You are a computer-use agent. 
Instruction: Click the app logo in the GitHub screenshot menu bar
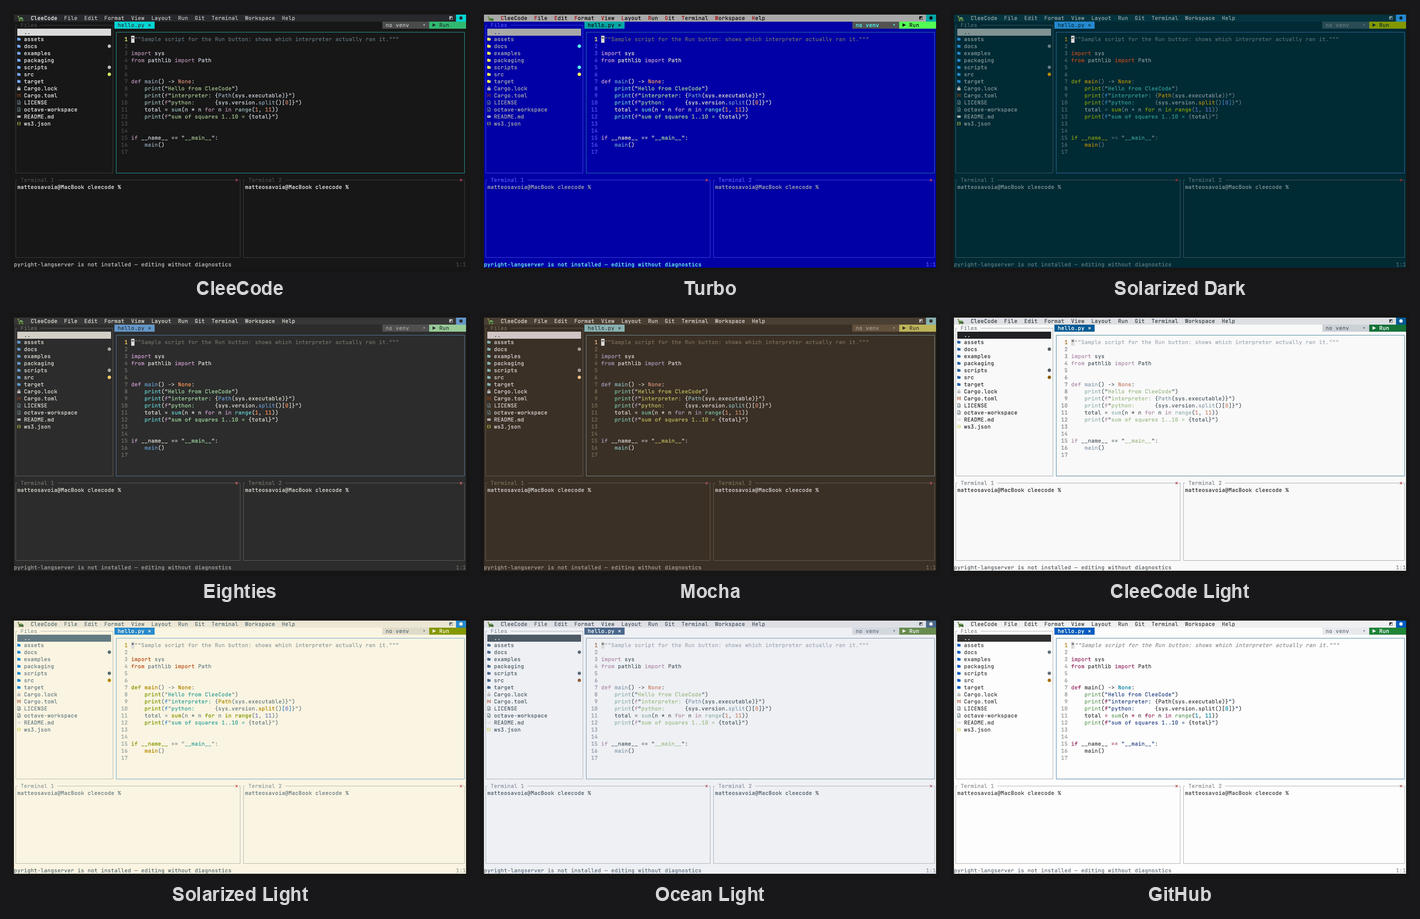[x=960, y=624]
